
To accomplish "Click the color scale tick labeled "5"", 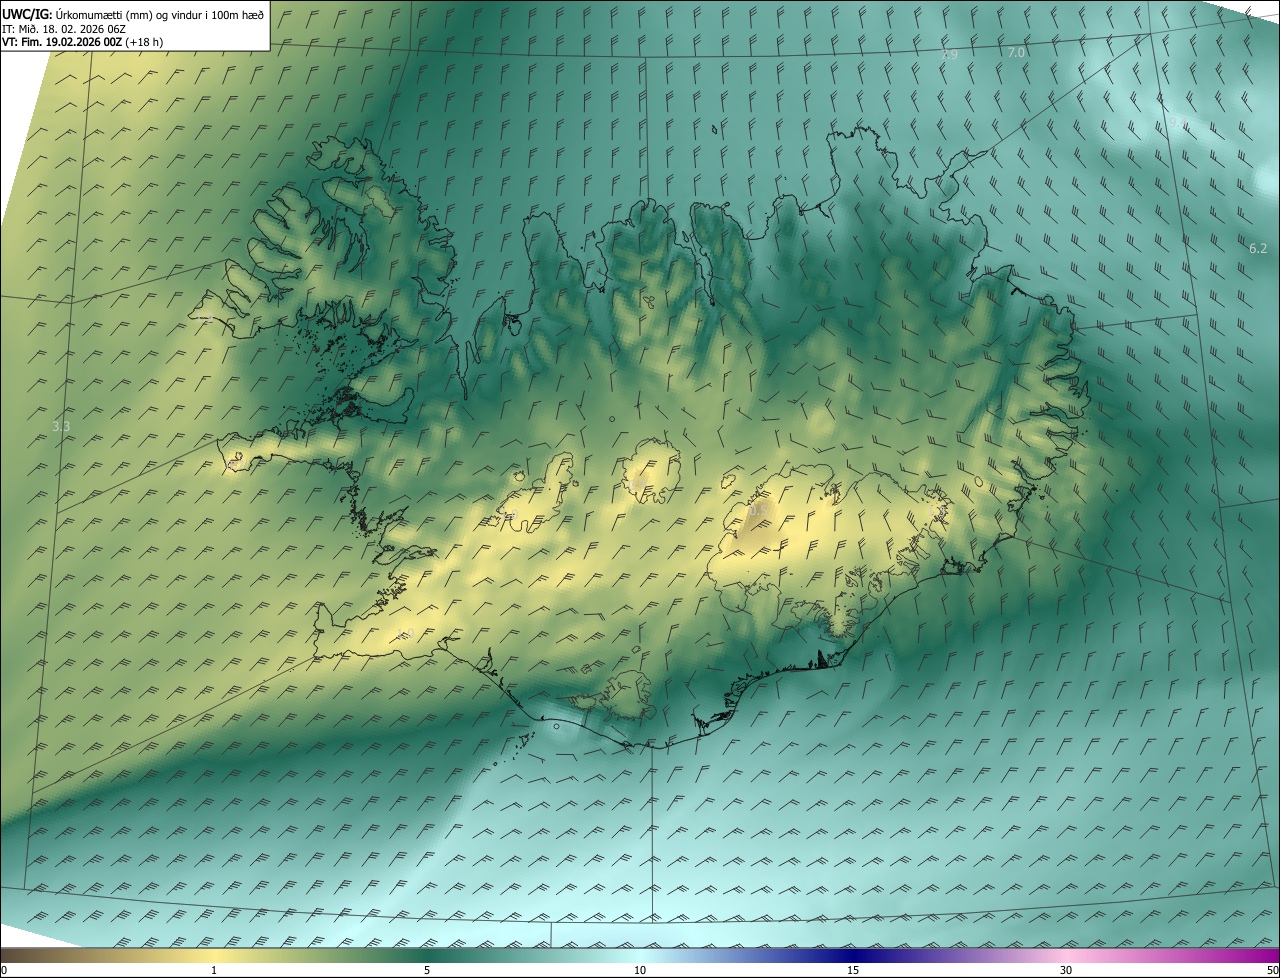I will click(x=427, y=970).
